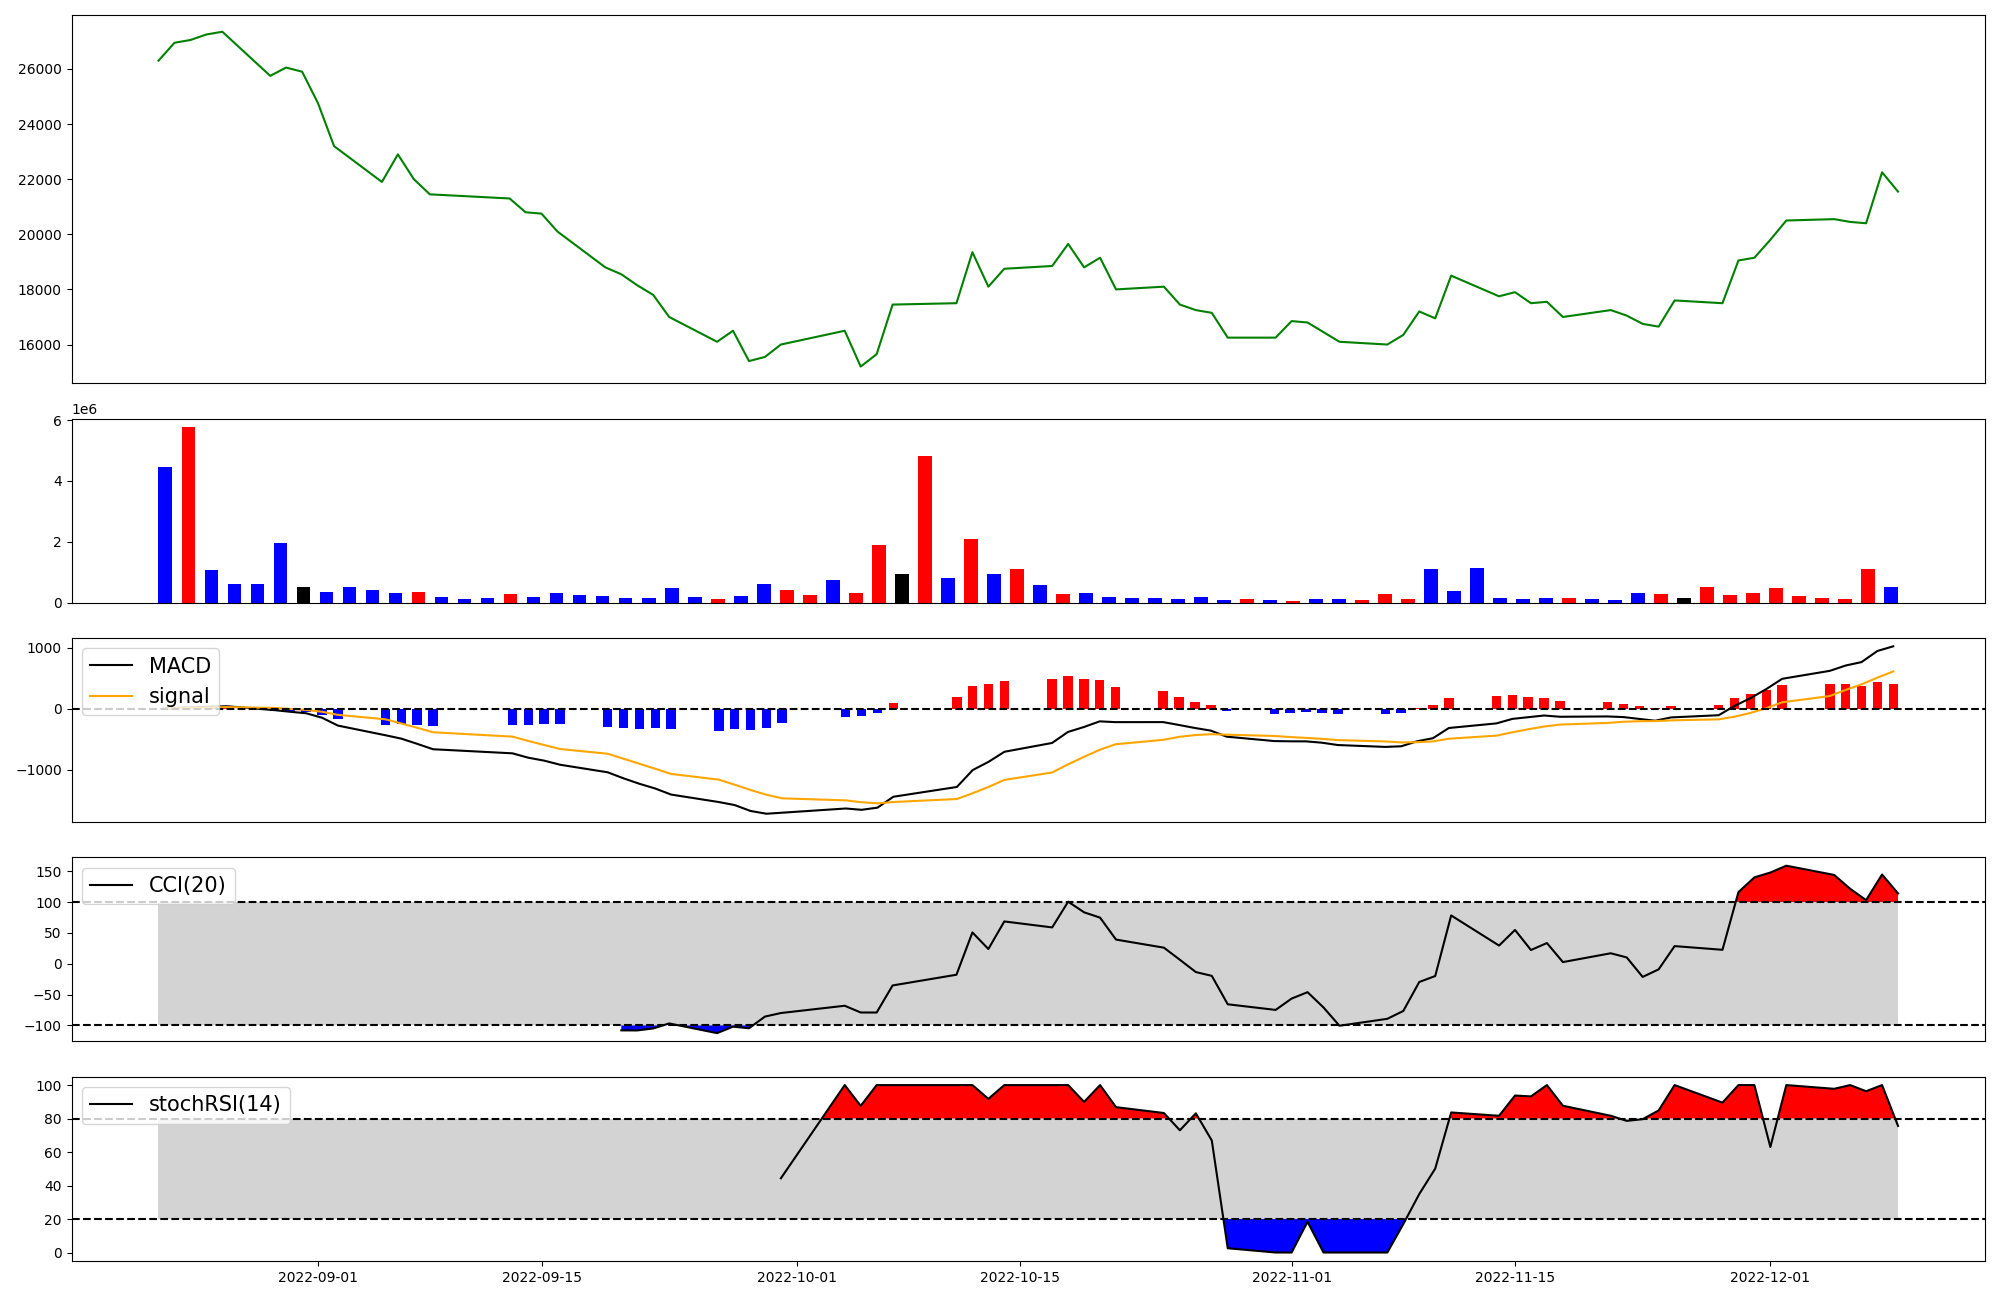Select the 2022-12-01 x-axis date

(x=1770, y=1277)
